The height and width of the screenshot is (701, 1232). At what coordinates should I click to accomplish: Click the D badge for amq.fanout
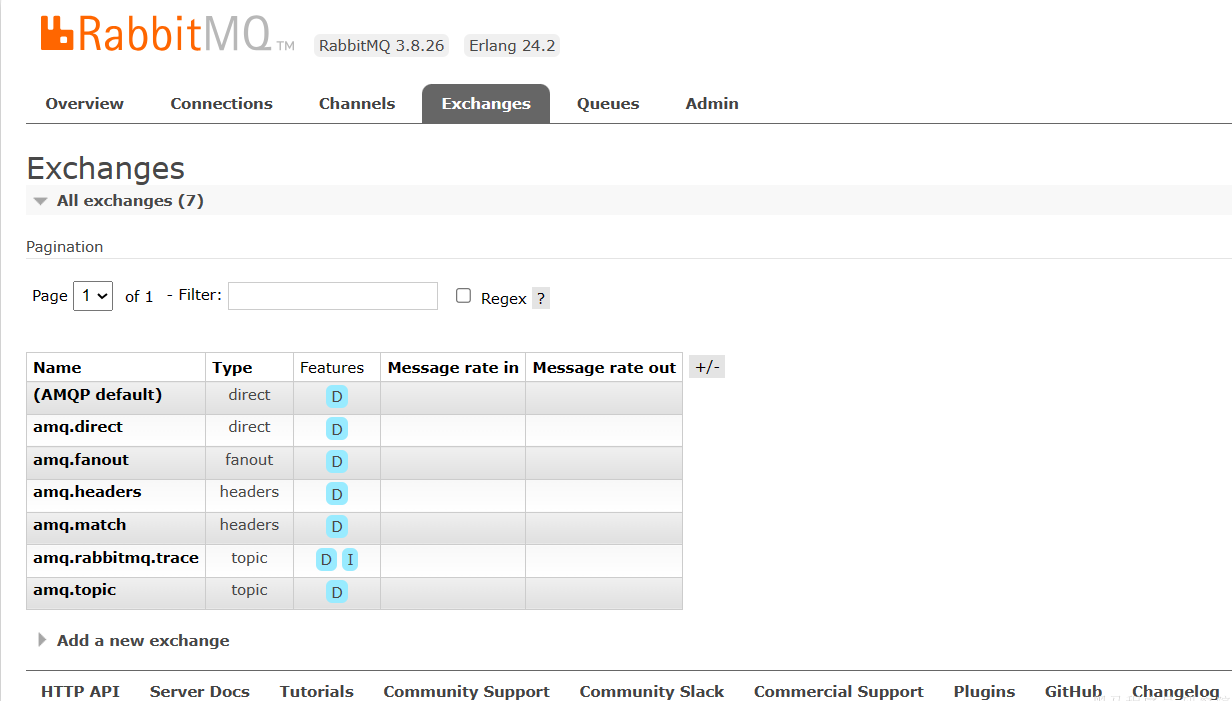337,461
